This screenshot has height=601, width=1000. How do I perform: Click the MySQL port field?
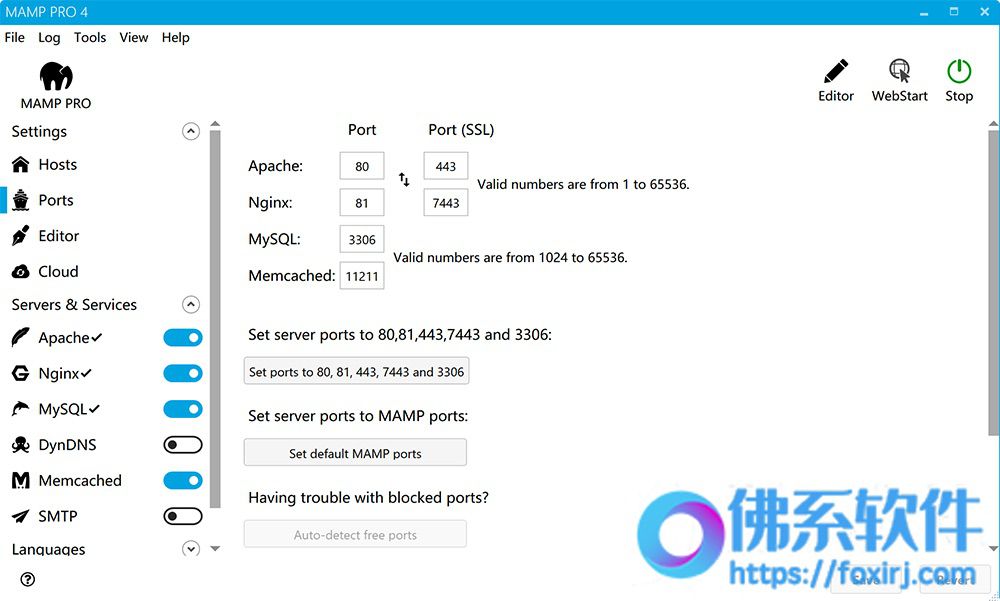point(362,239)
